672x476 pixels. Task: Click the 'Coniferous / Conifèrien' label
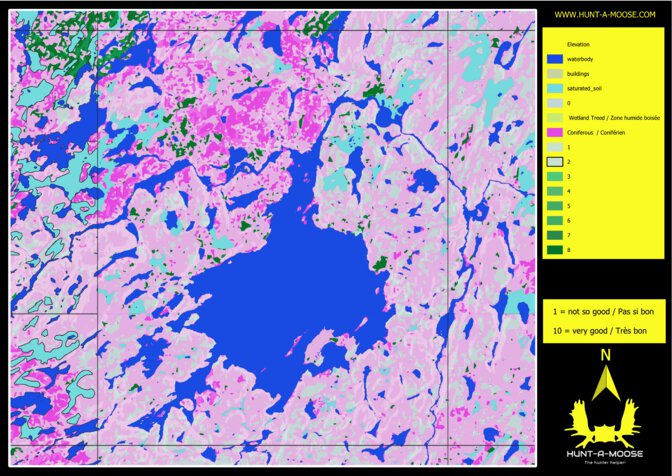pos(596,132)
